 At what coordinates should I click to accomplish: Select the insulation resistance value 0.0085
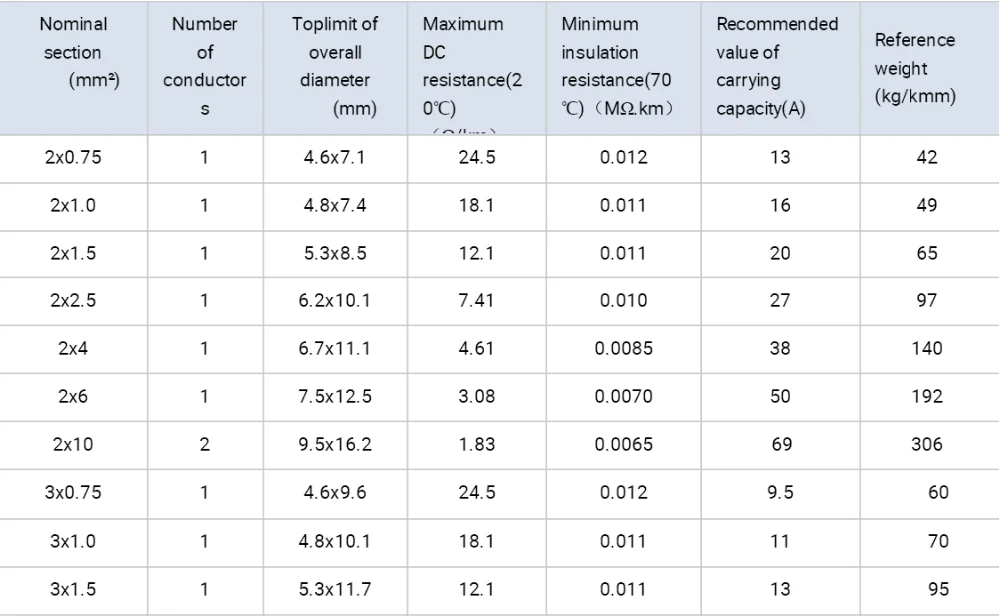tap(623, 349)
